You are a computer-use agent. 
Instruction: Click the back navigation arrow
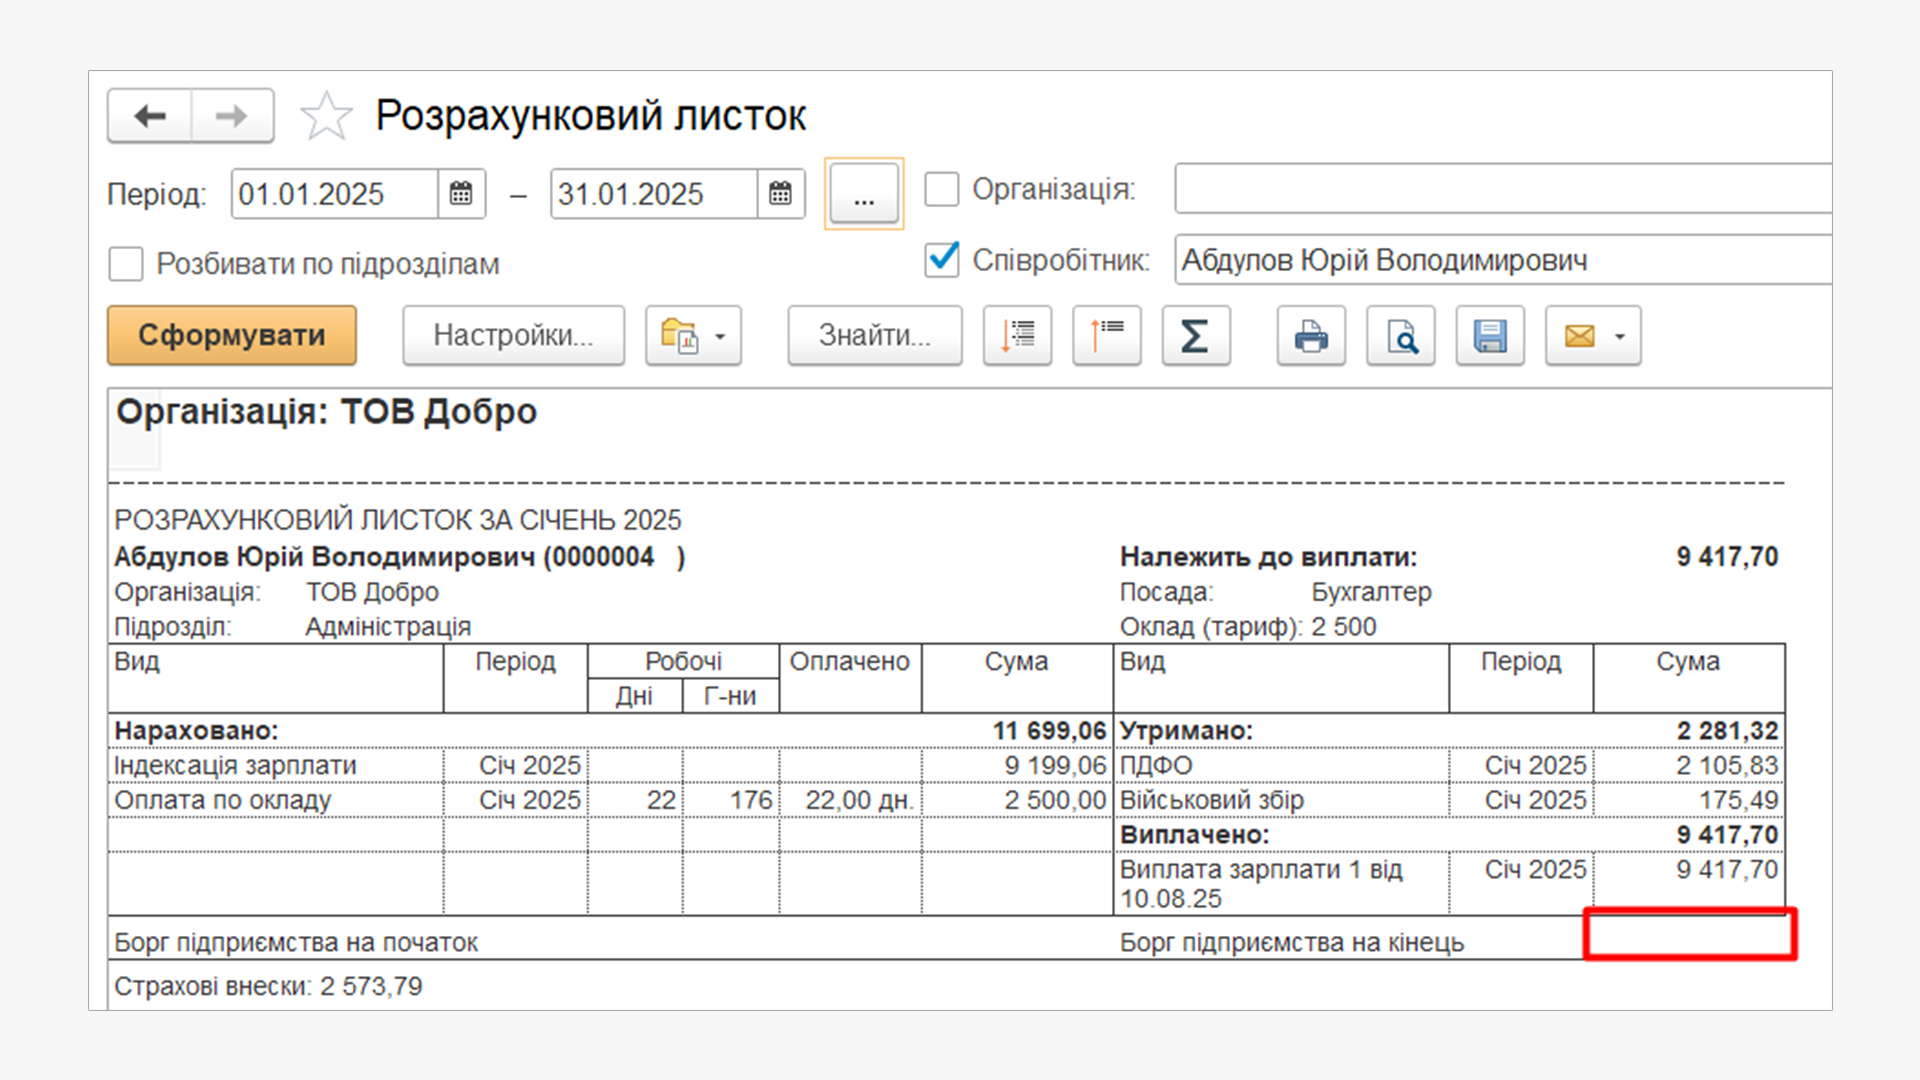click(x=150, y=116)
